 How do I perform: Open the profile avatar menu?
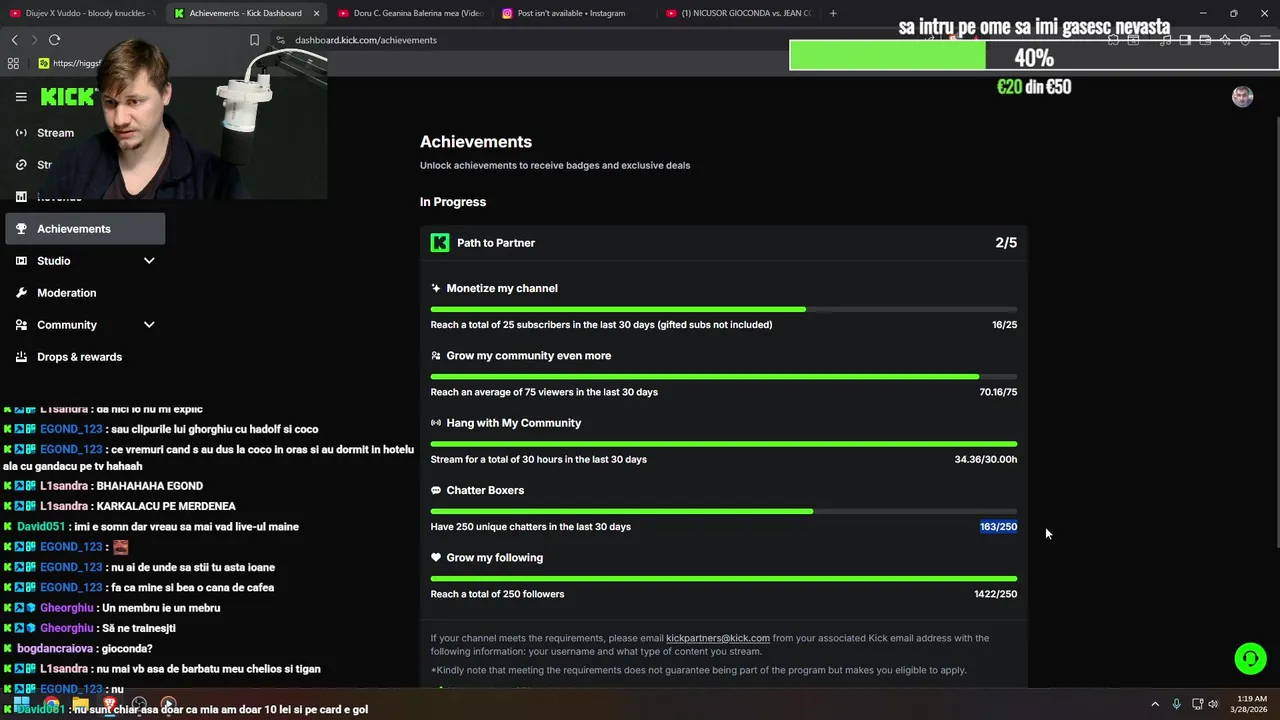tap(1242, 96)
